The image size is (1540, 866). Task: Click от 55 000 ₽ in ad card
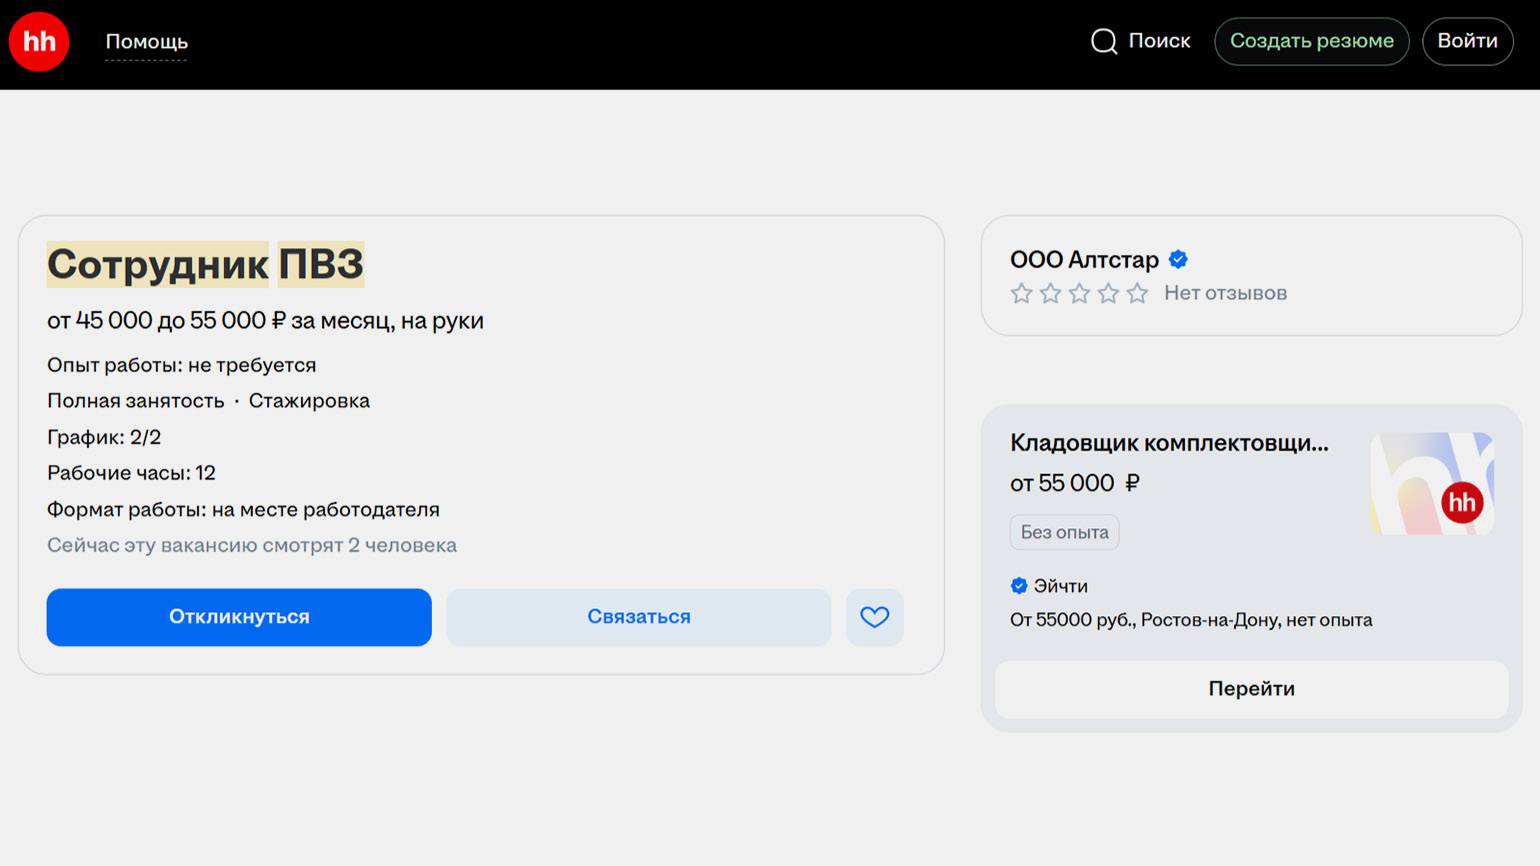(x=1075, y=483)
